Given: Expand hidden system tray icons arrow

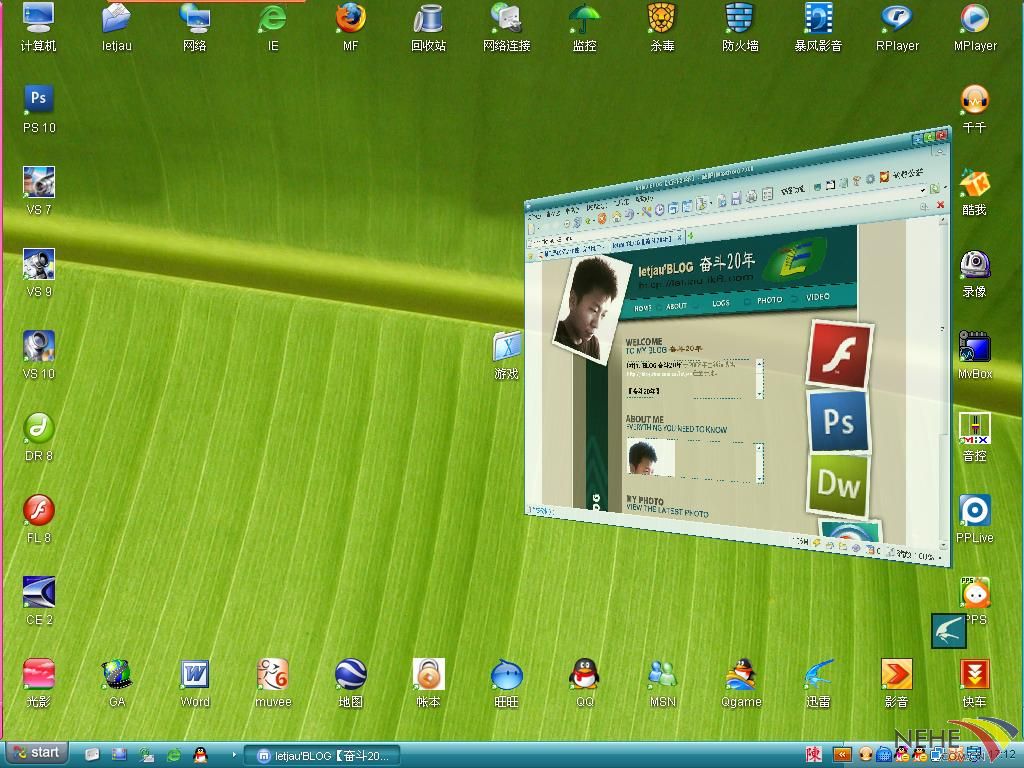Looking at the screenshot, I should (843, 755).
